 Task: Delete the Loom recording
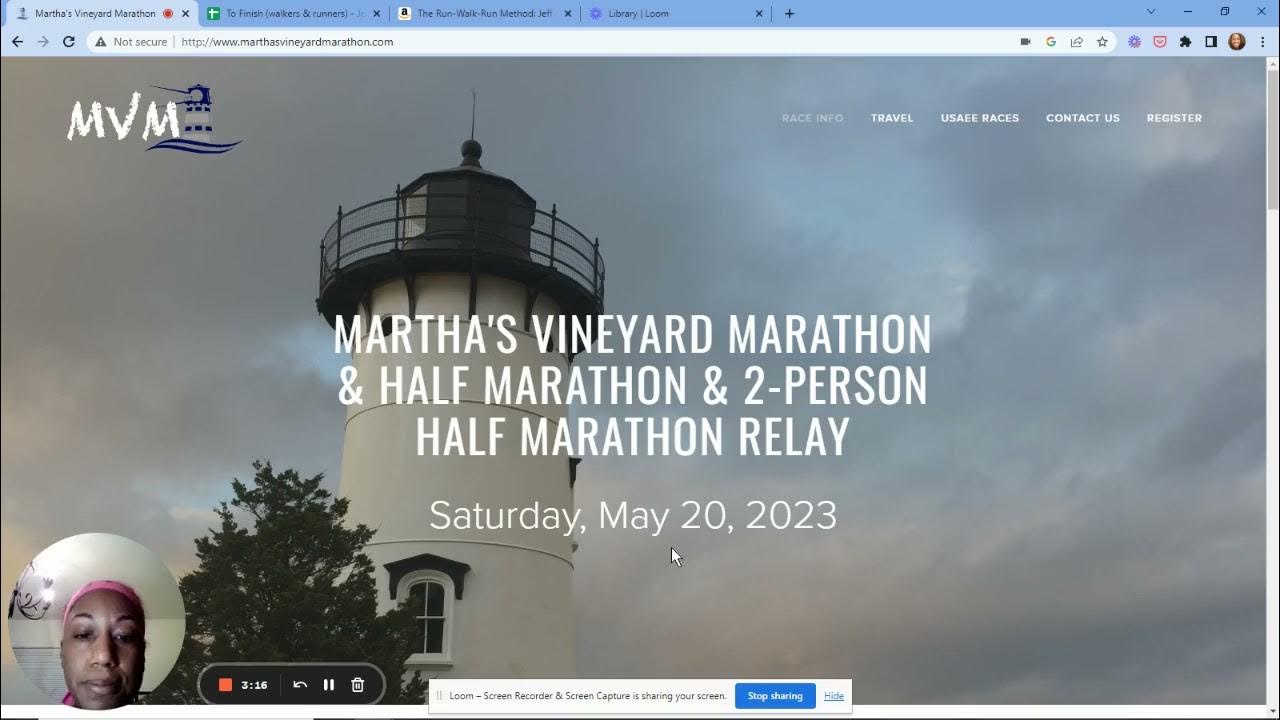pos(358,685)
